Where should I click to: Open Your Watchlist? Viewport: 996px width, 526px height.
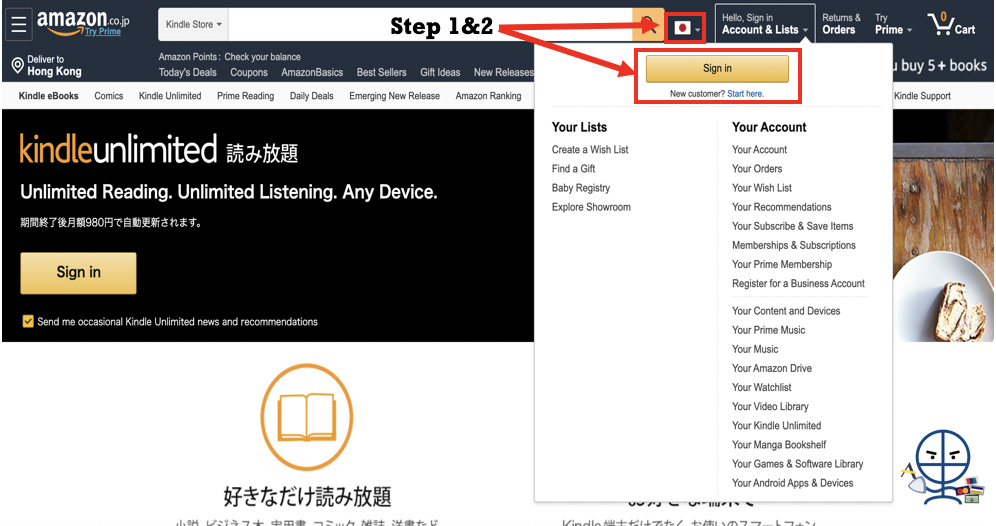pyautogui.click(x=761, y=388)
